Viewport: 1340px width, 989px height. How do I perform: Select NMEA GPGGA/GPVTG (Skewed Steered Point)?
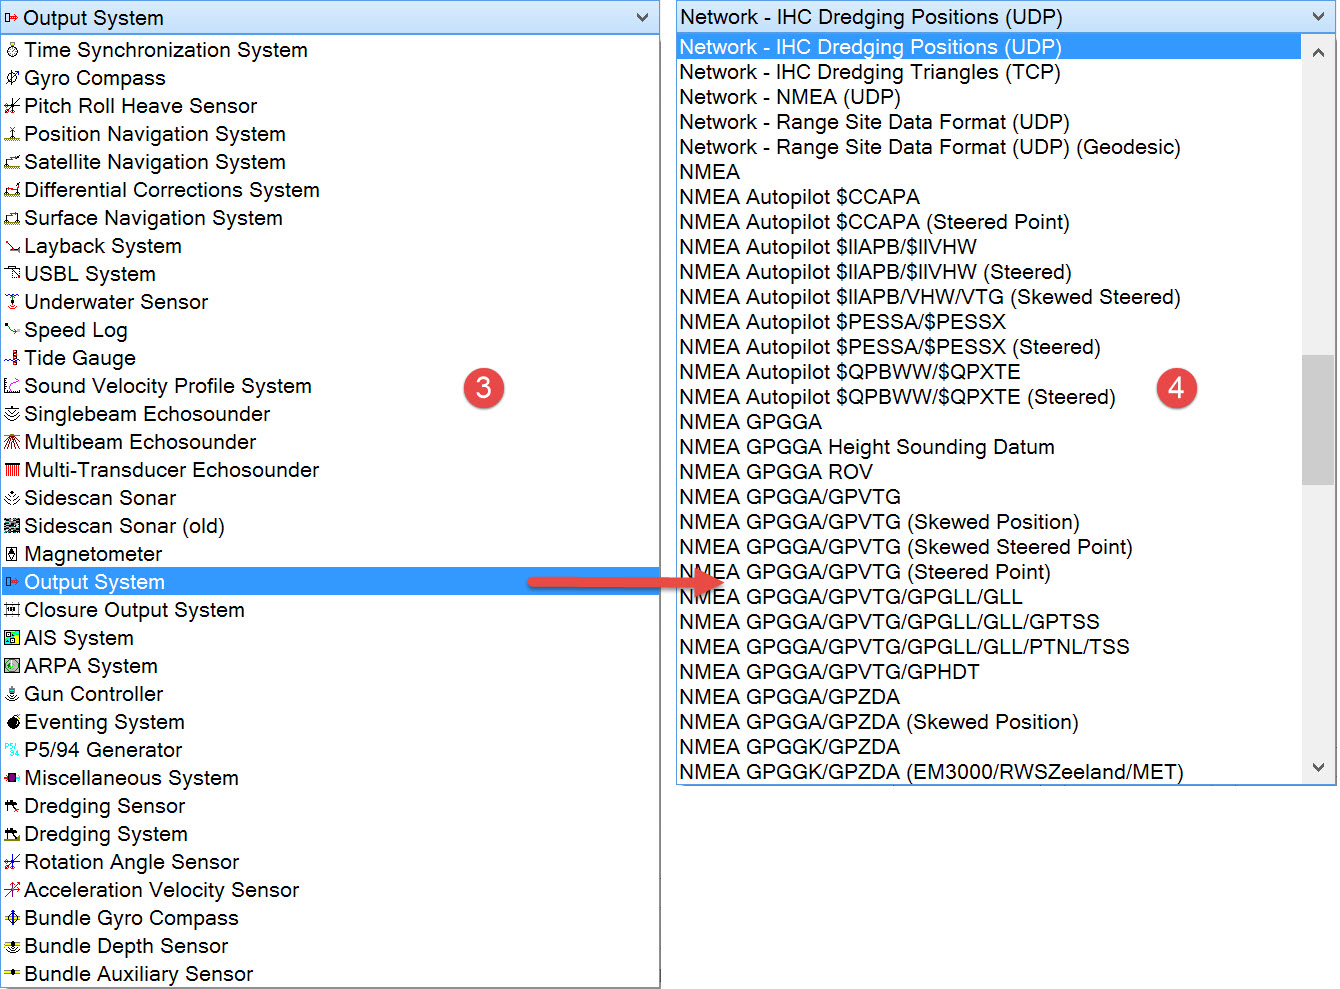pyautogui.click(x=989, y=547)
